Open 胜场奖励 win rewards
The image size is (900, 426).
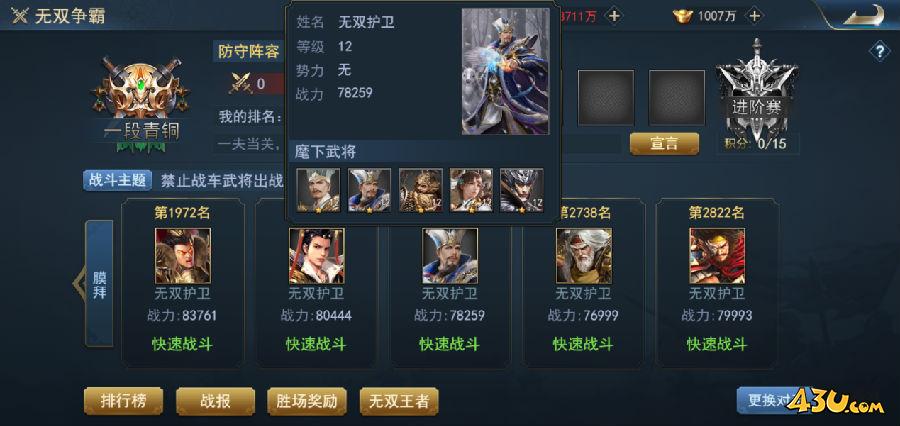(307, 401)
